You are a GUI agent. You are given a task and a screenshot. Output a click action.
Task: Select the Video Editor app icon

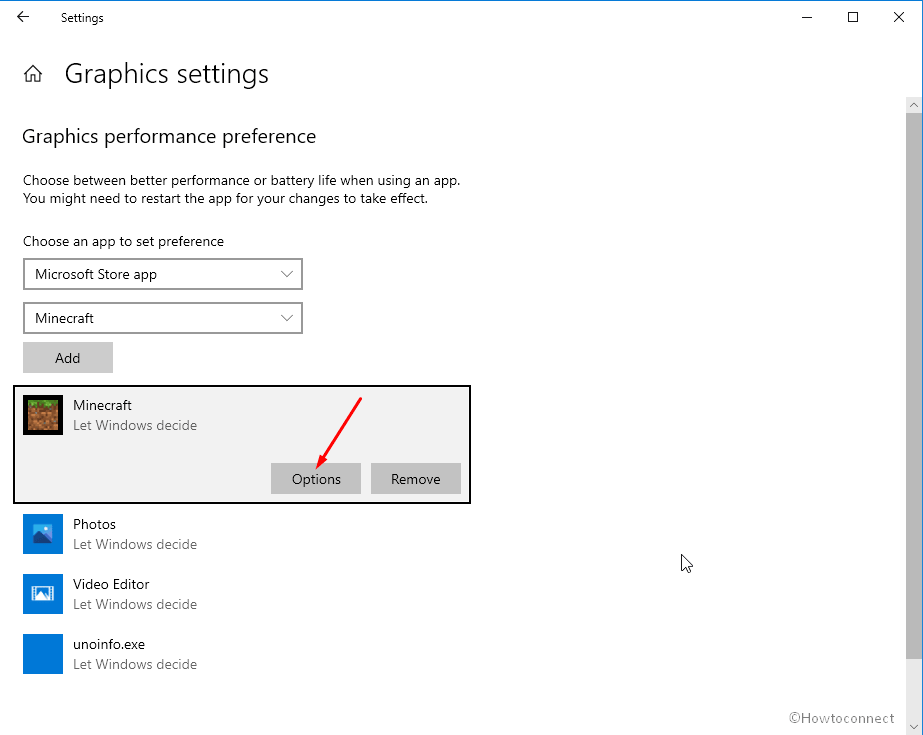pyautogui.click(x=43, y=594)
